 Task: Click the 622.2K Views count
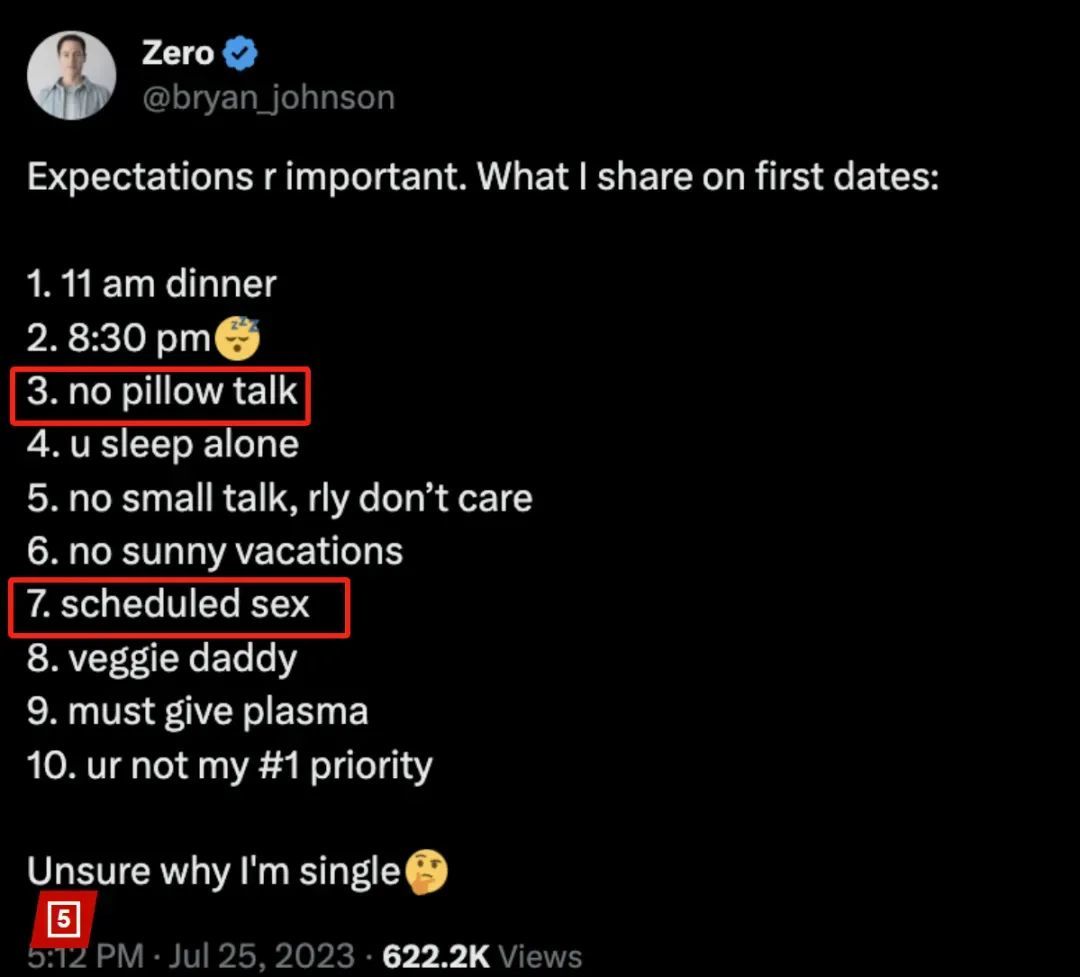coord(482,955)
